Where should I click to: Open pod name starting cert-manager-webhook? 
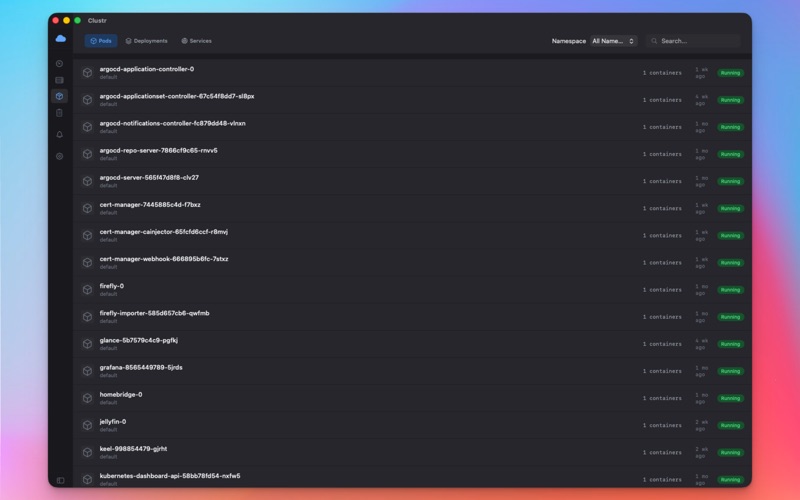(164, 259)
